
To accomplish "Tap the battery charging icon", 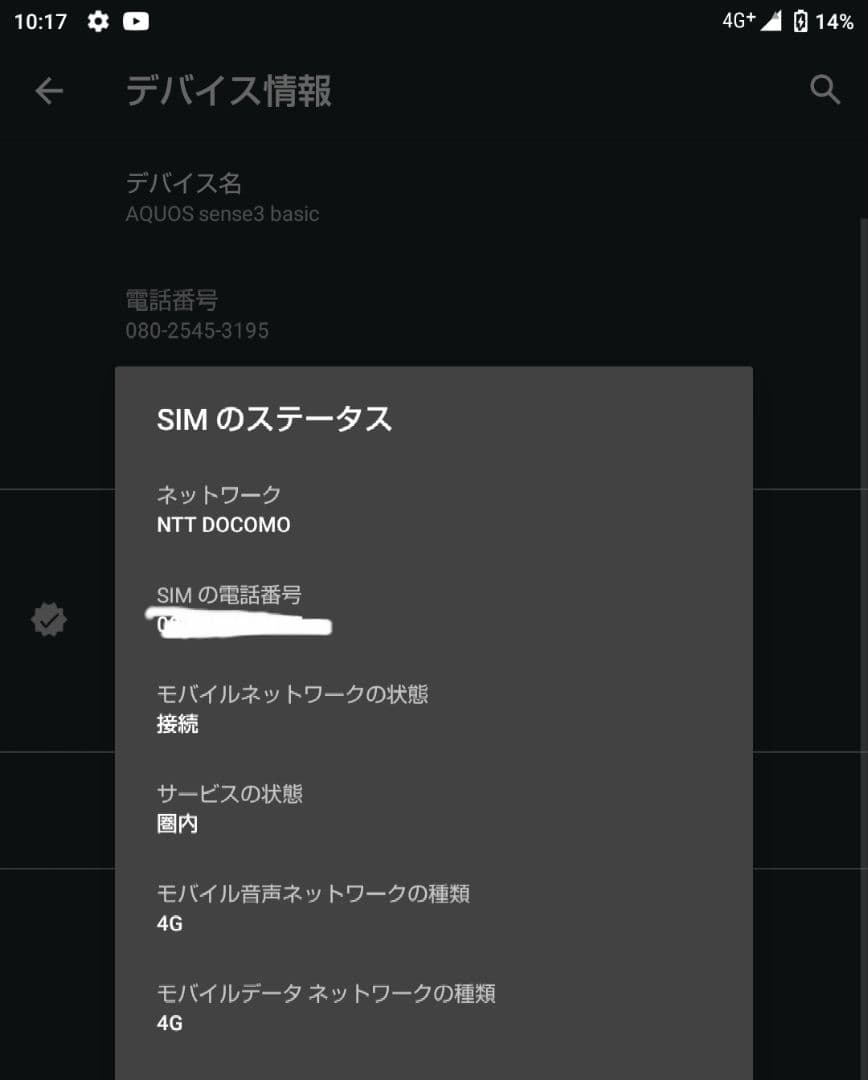I will tap(800, 21).
